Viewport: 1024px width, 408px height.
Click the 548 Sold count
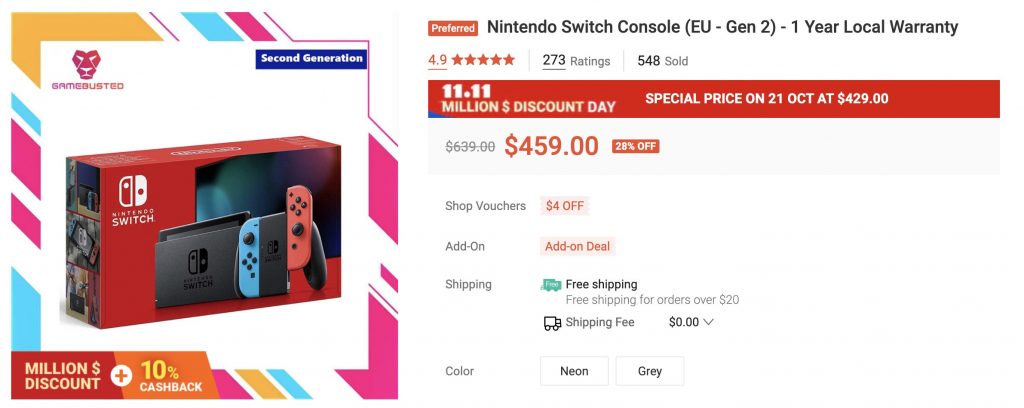pos(662,61)
